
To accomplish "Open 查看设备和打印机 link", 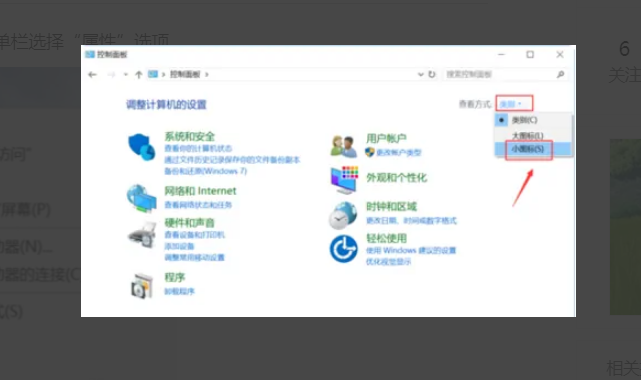I will 195,235.
